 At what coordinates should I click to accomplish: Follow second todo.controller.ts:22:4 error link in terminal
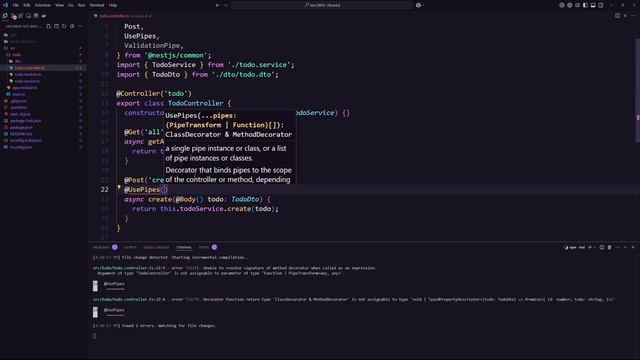129,299
